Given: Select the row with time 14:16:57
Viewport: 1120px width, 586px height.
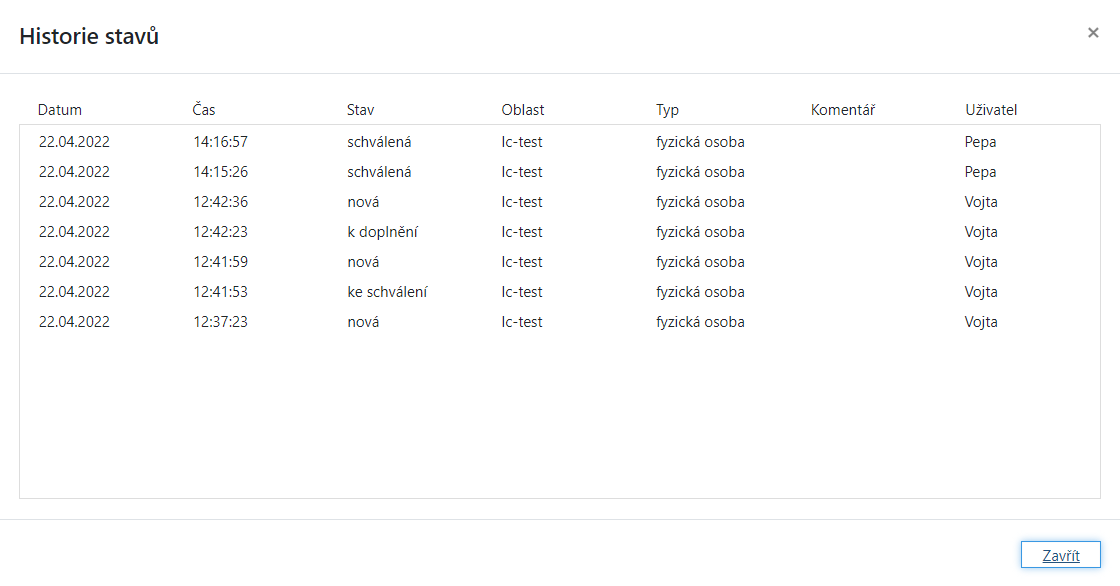Looking at the screenshot, I should coord(221,142).
